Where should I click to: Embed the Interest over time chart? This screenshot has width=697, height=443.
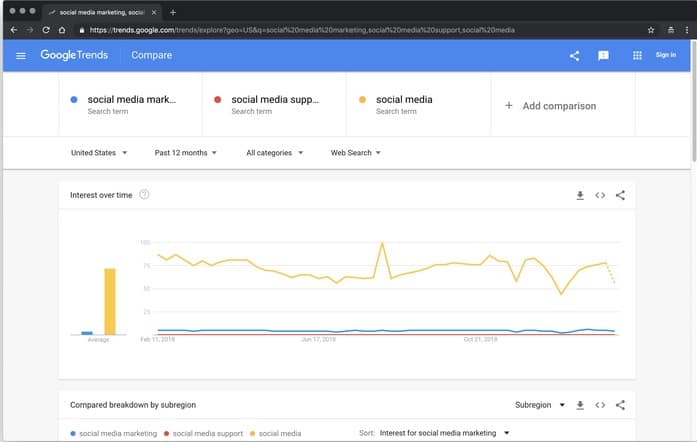600,195
